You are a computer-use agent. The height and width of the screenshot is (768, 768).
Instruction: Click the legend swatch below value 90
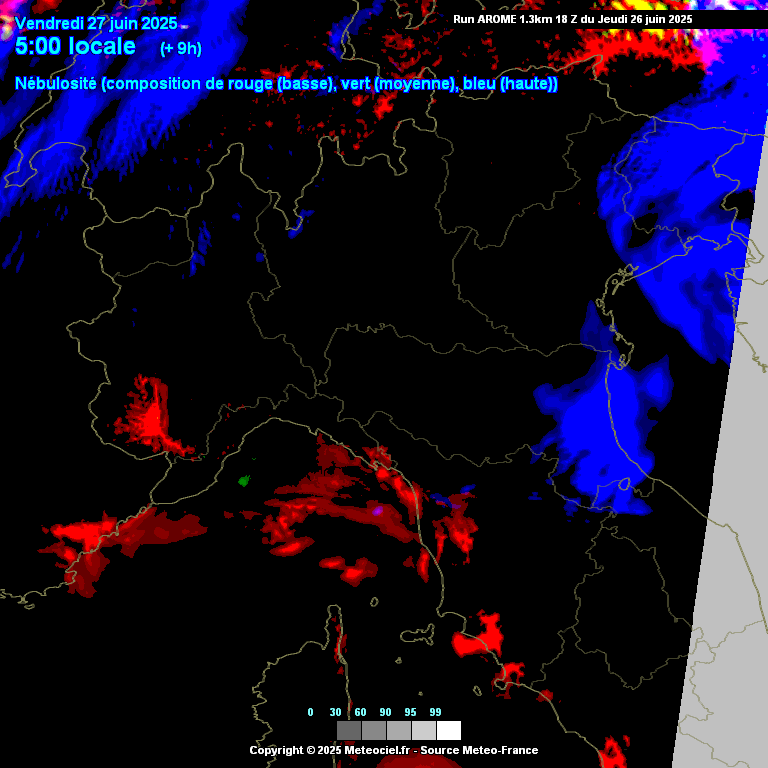[x=399, y=730]
